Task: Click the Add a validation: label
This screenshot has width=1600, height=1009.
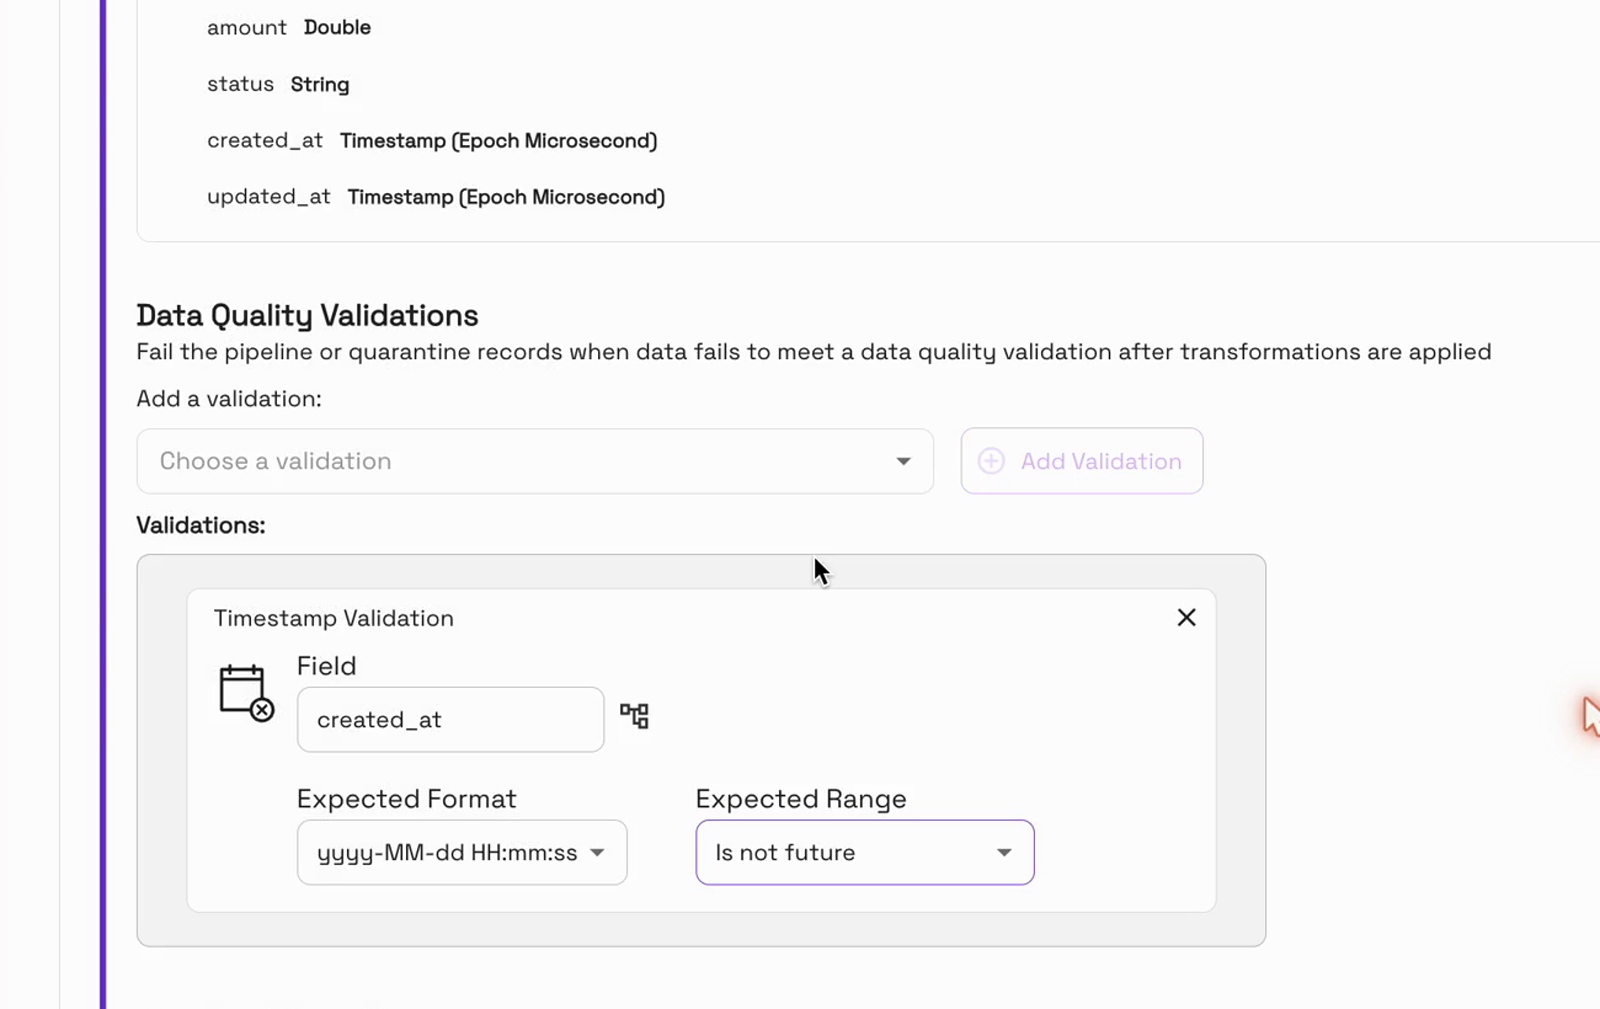Action: point(229,399)
